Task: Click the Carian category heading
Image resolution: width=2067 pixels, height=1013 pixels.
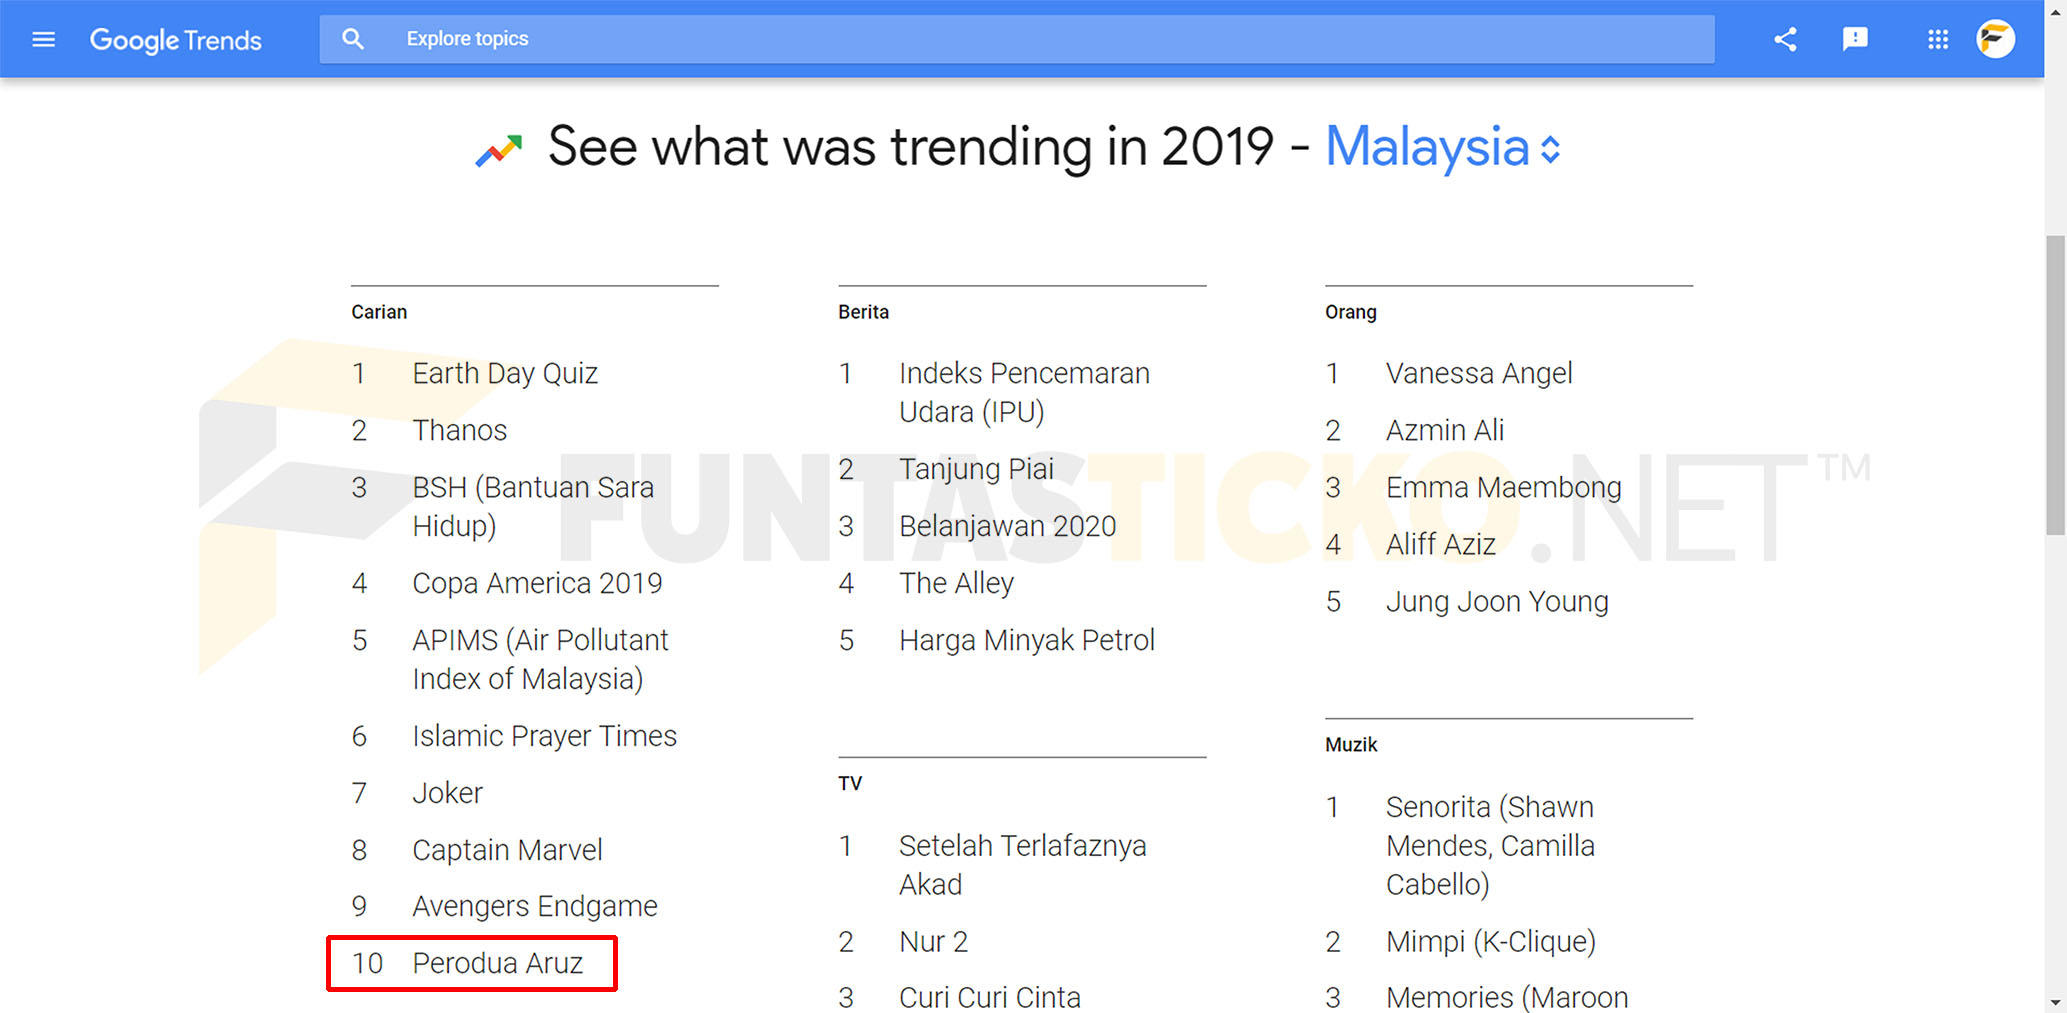Action: 379,312
